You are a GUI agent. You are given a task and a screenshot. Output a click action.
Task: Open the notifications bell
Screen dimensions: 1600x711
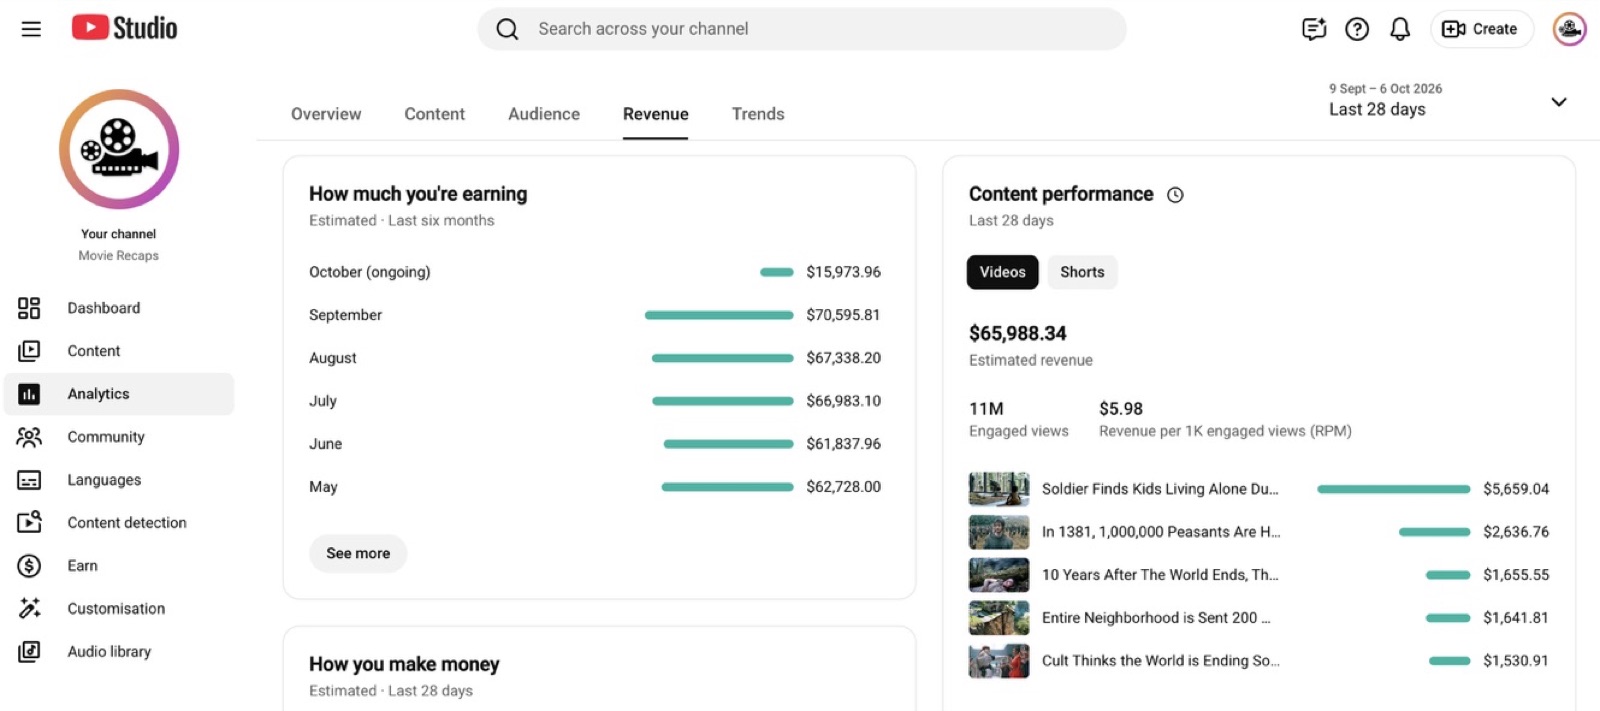click(x=1400, y=29)
